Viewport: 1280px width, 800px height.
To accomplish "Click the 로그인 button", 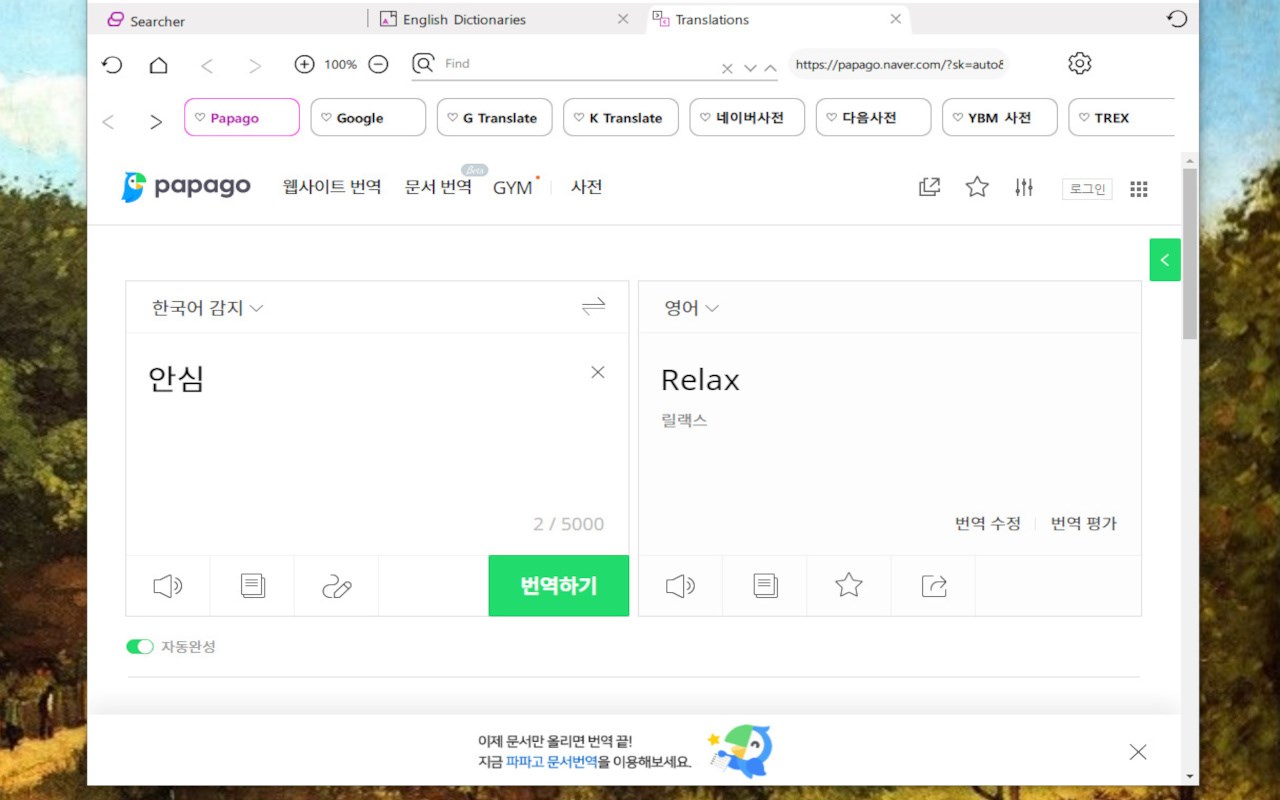I will [x=1087, y=189].
